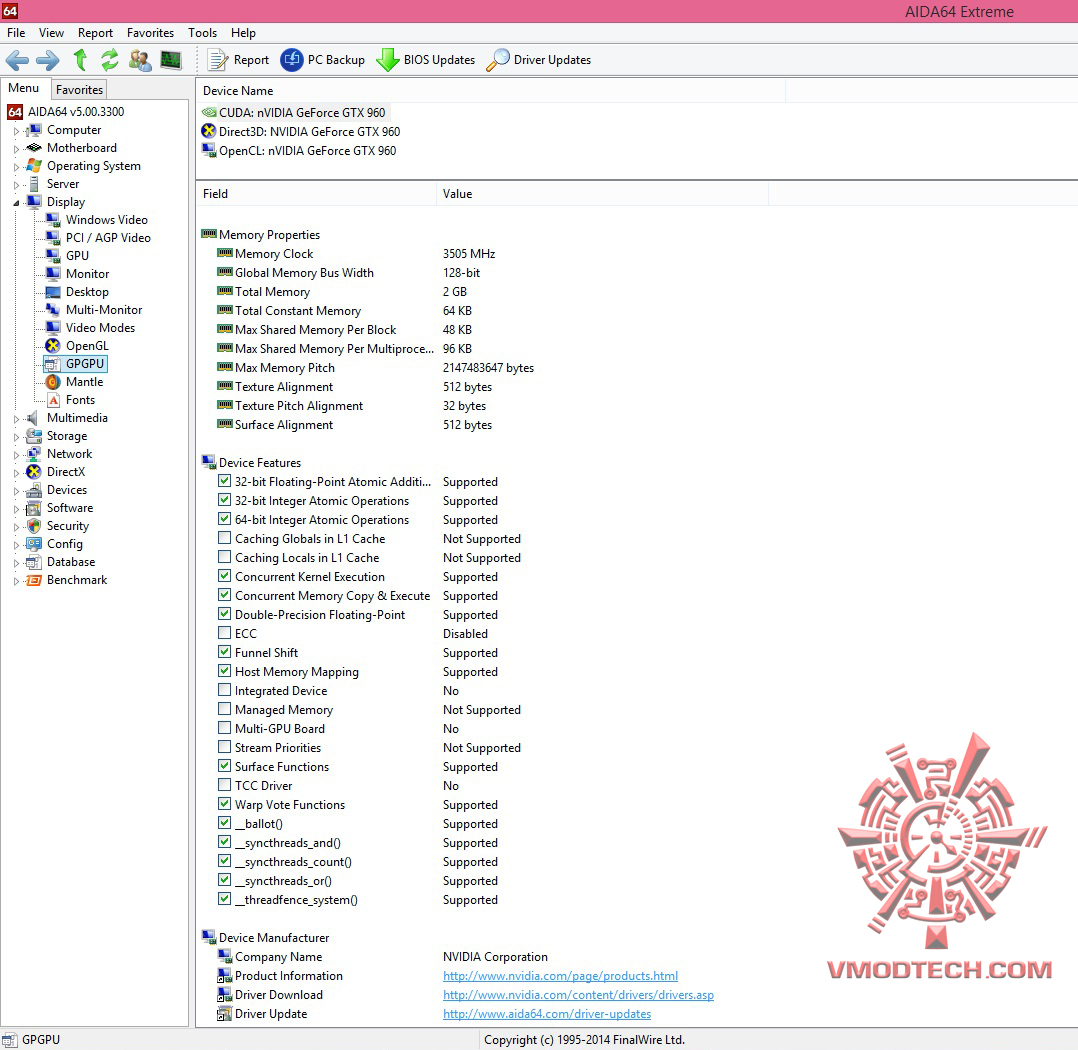Toggle Concurrent Kernel Execution checkbox

(x=224, y=576)
